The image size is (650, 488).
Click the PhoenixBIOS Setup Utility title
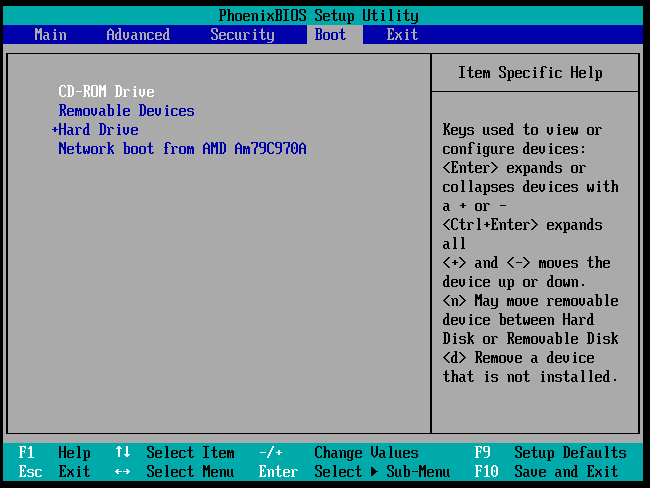coord(319,16)
